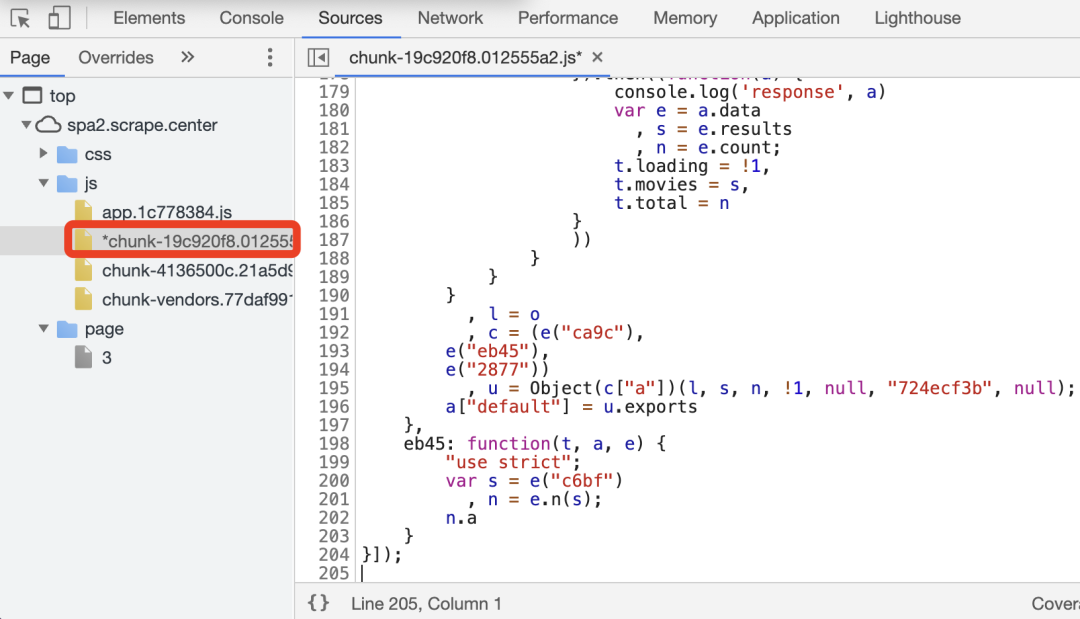Activate the inspect element picker icon
Viewport: 1080px width, 619px height.
[x=21, y=18]
